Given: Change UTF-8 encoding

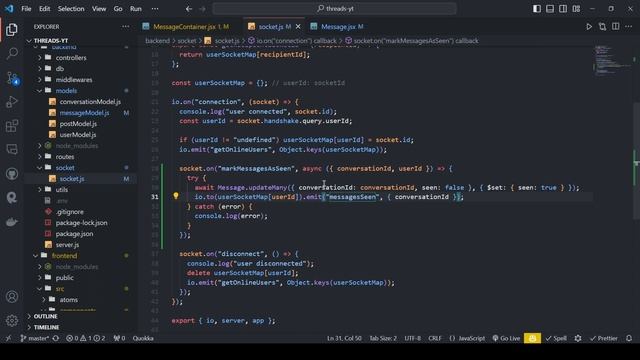Looking at the screenshot, I should (412, 338).
